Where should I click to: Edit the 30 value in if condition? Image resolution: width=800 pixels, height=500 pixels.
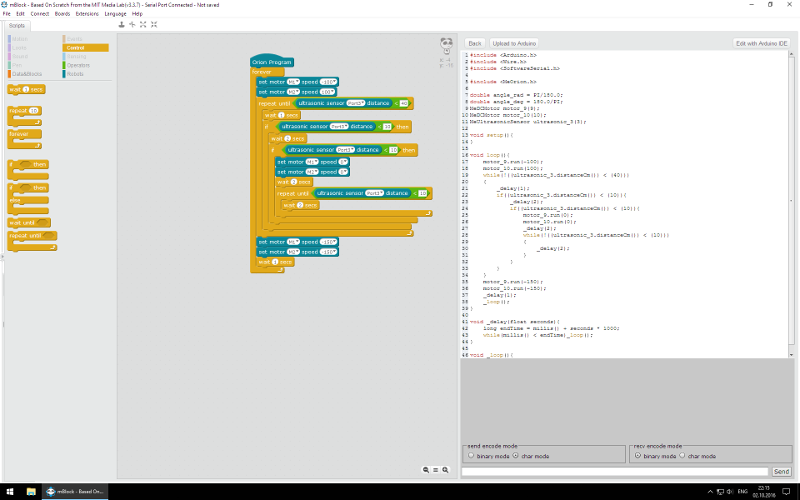(387, 127)
